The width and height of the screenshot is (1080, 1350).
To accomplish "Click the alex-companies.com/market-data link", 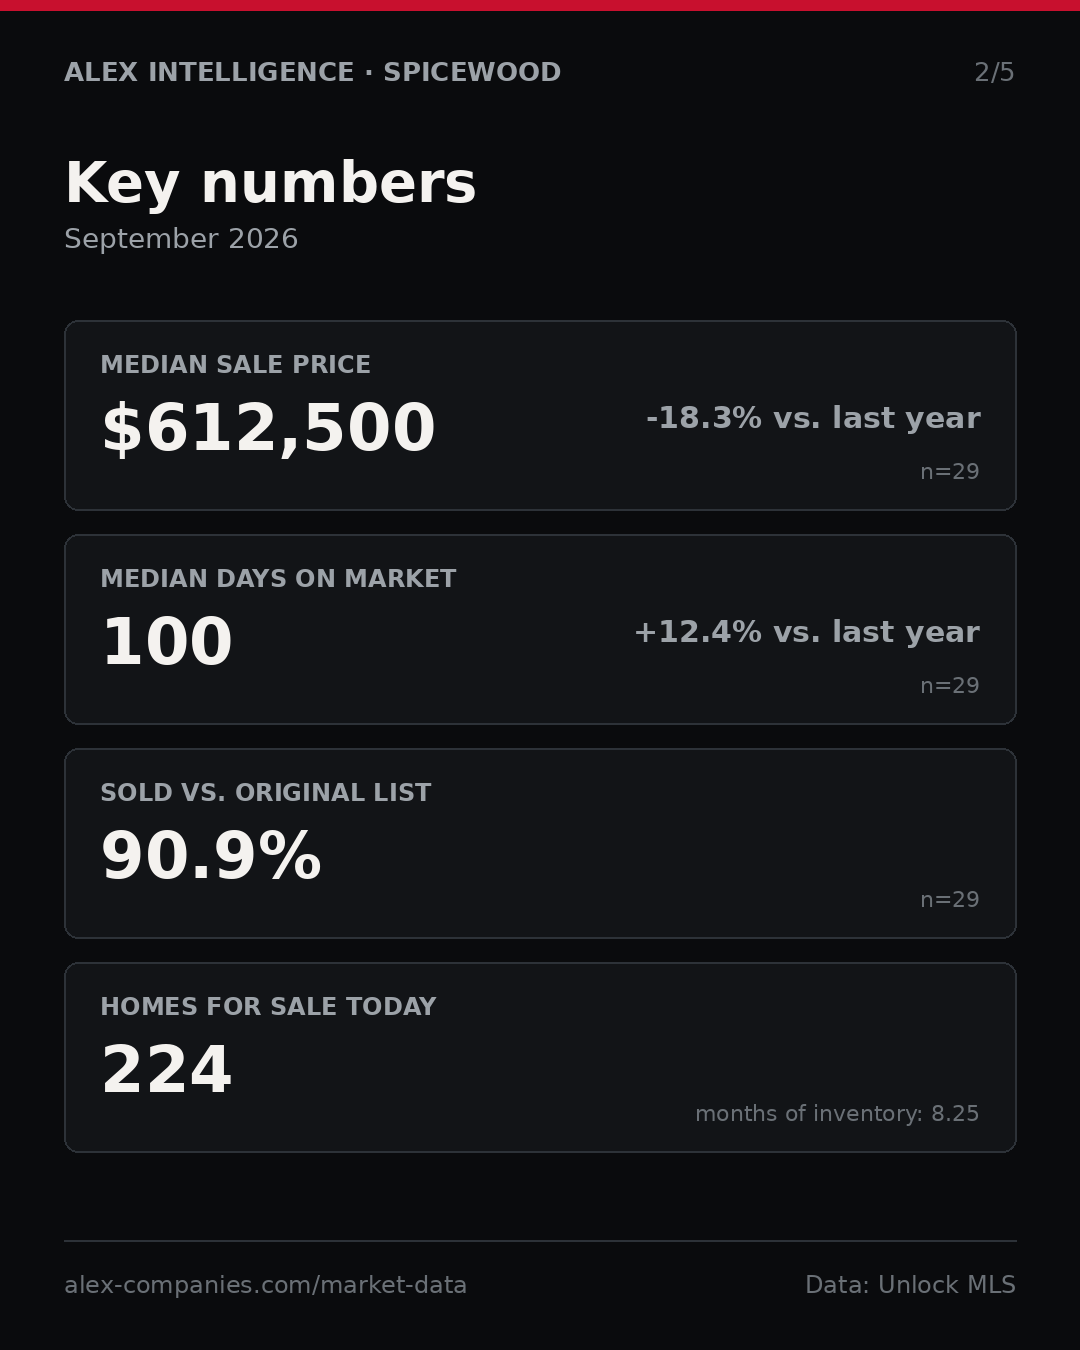I will [x=265, y=1285].
